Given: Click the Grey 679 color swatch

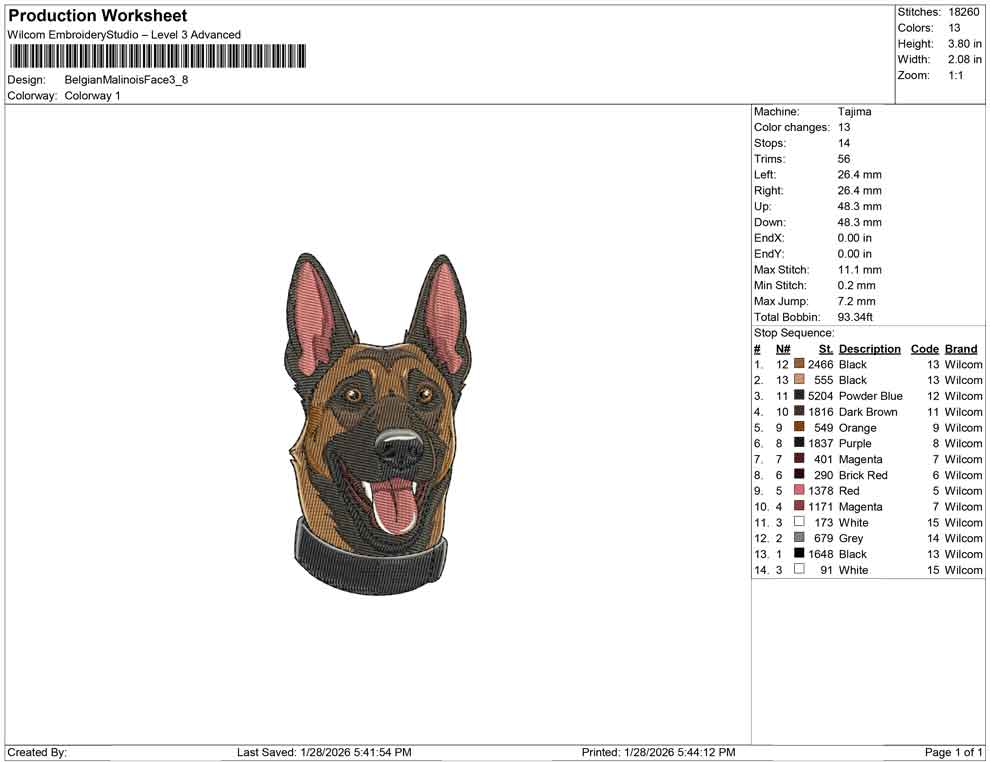Looking at the screenshot, I should coord(799,538).
